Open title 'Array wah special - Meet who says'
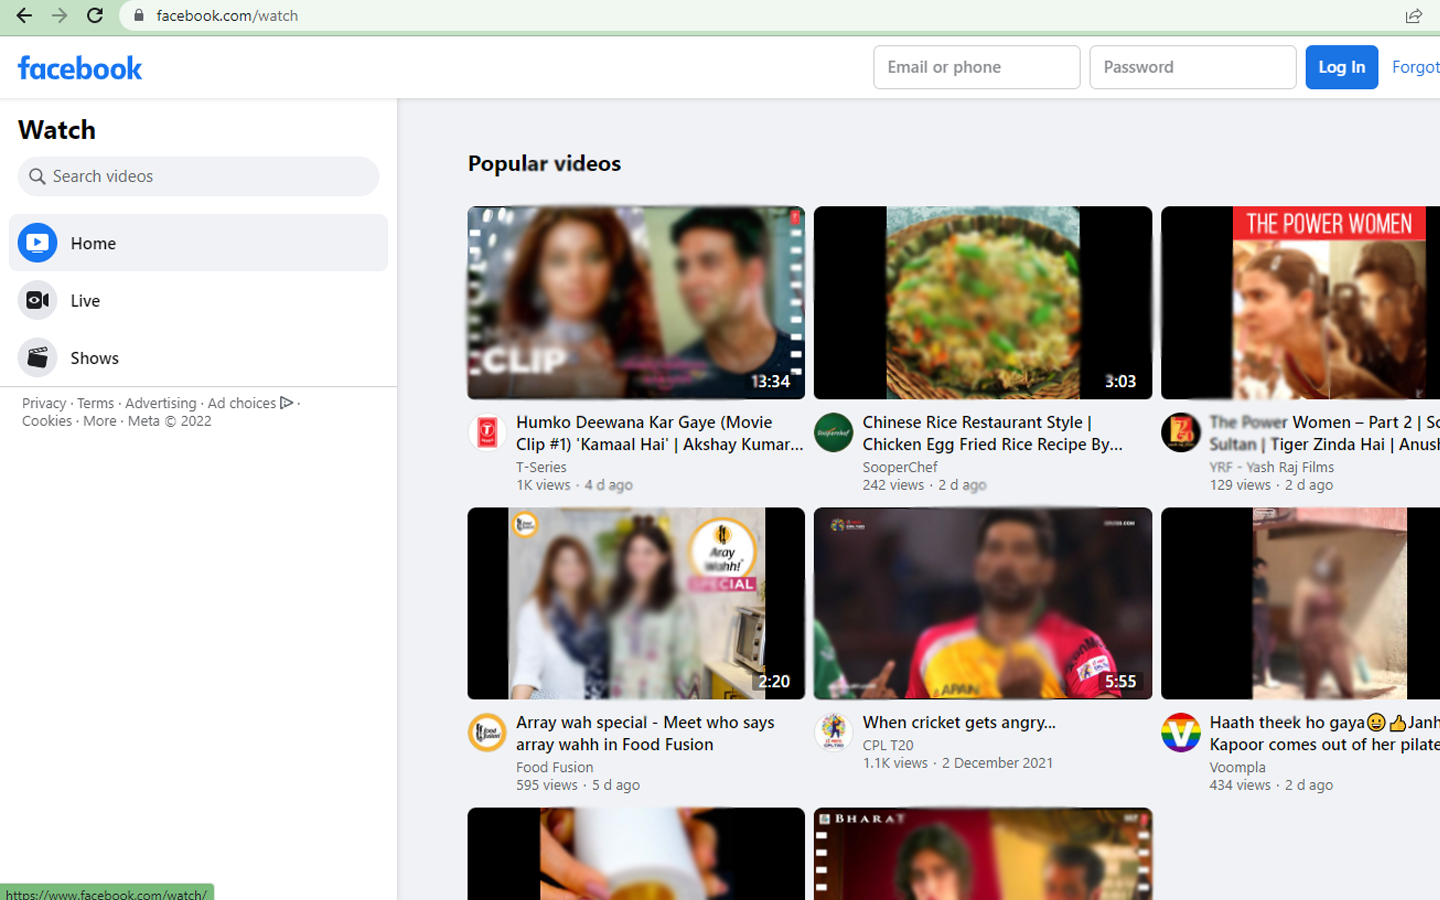Viewport: 1440px width, 900px height. coord(645,733)
